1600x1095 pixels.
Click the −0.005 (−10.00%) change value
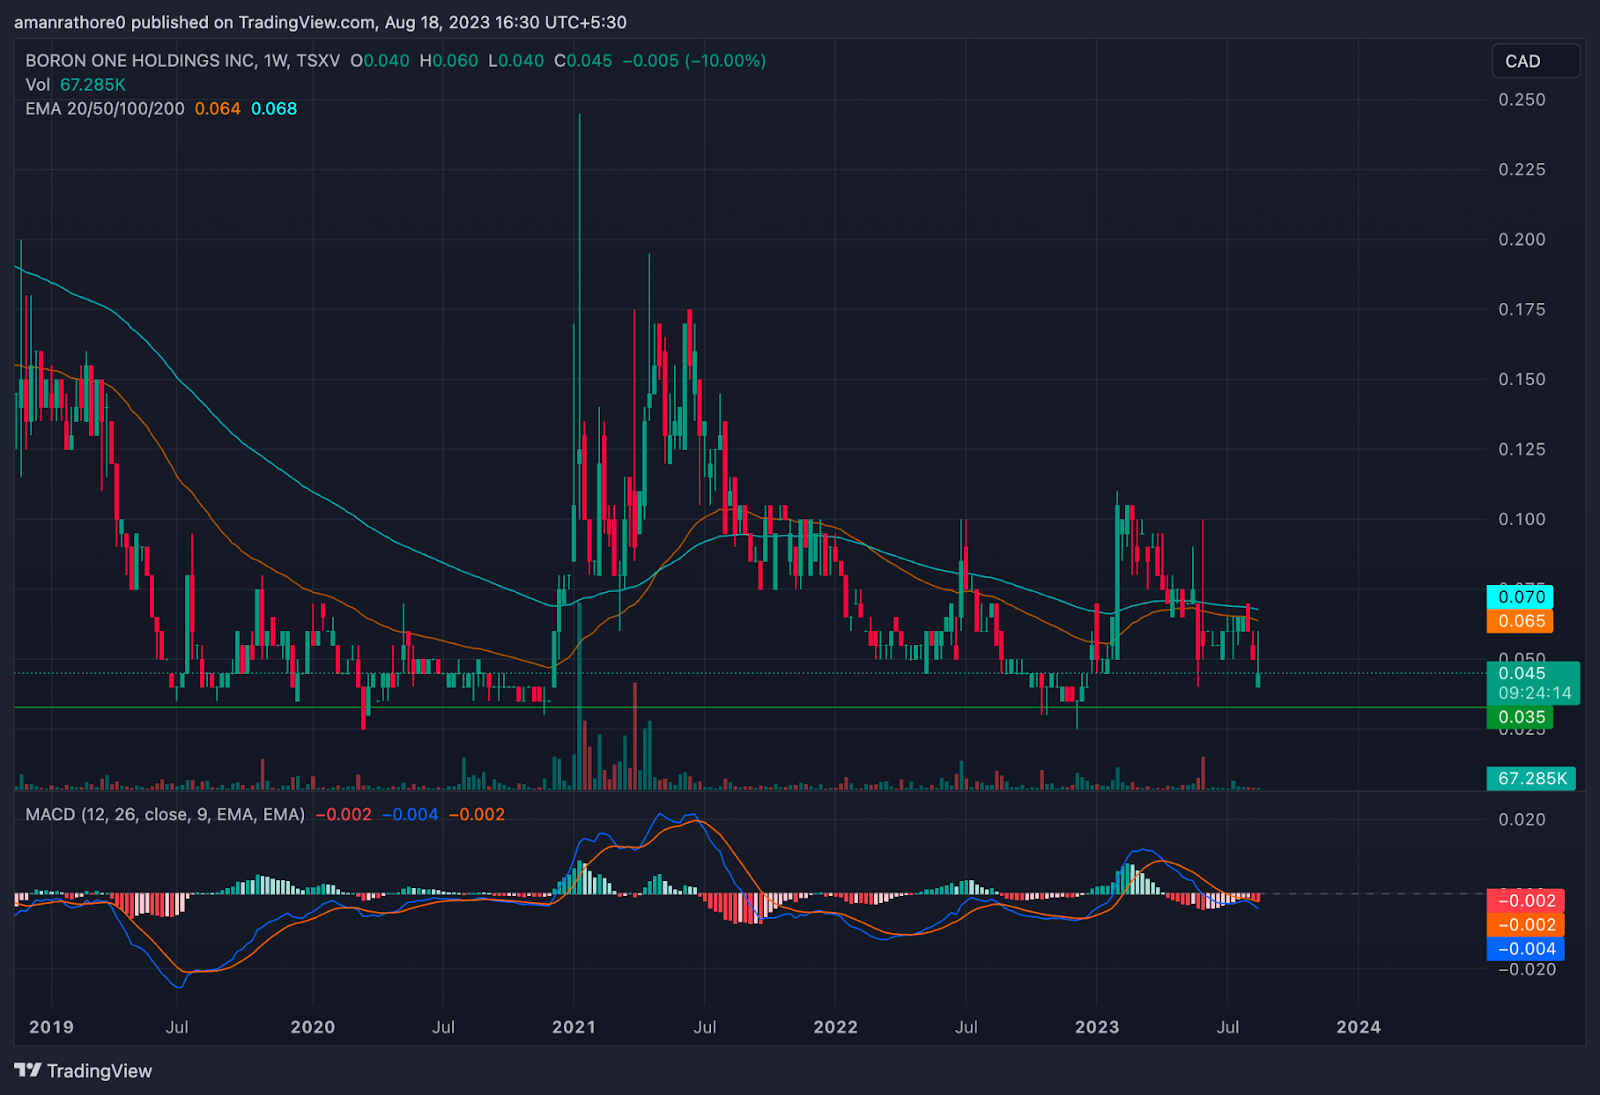pos(694,60)
